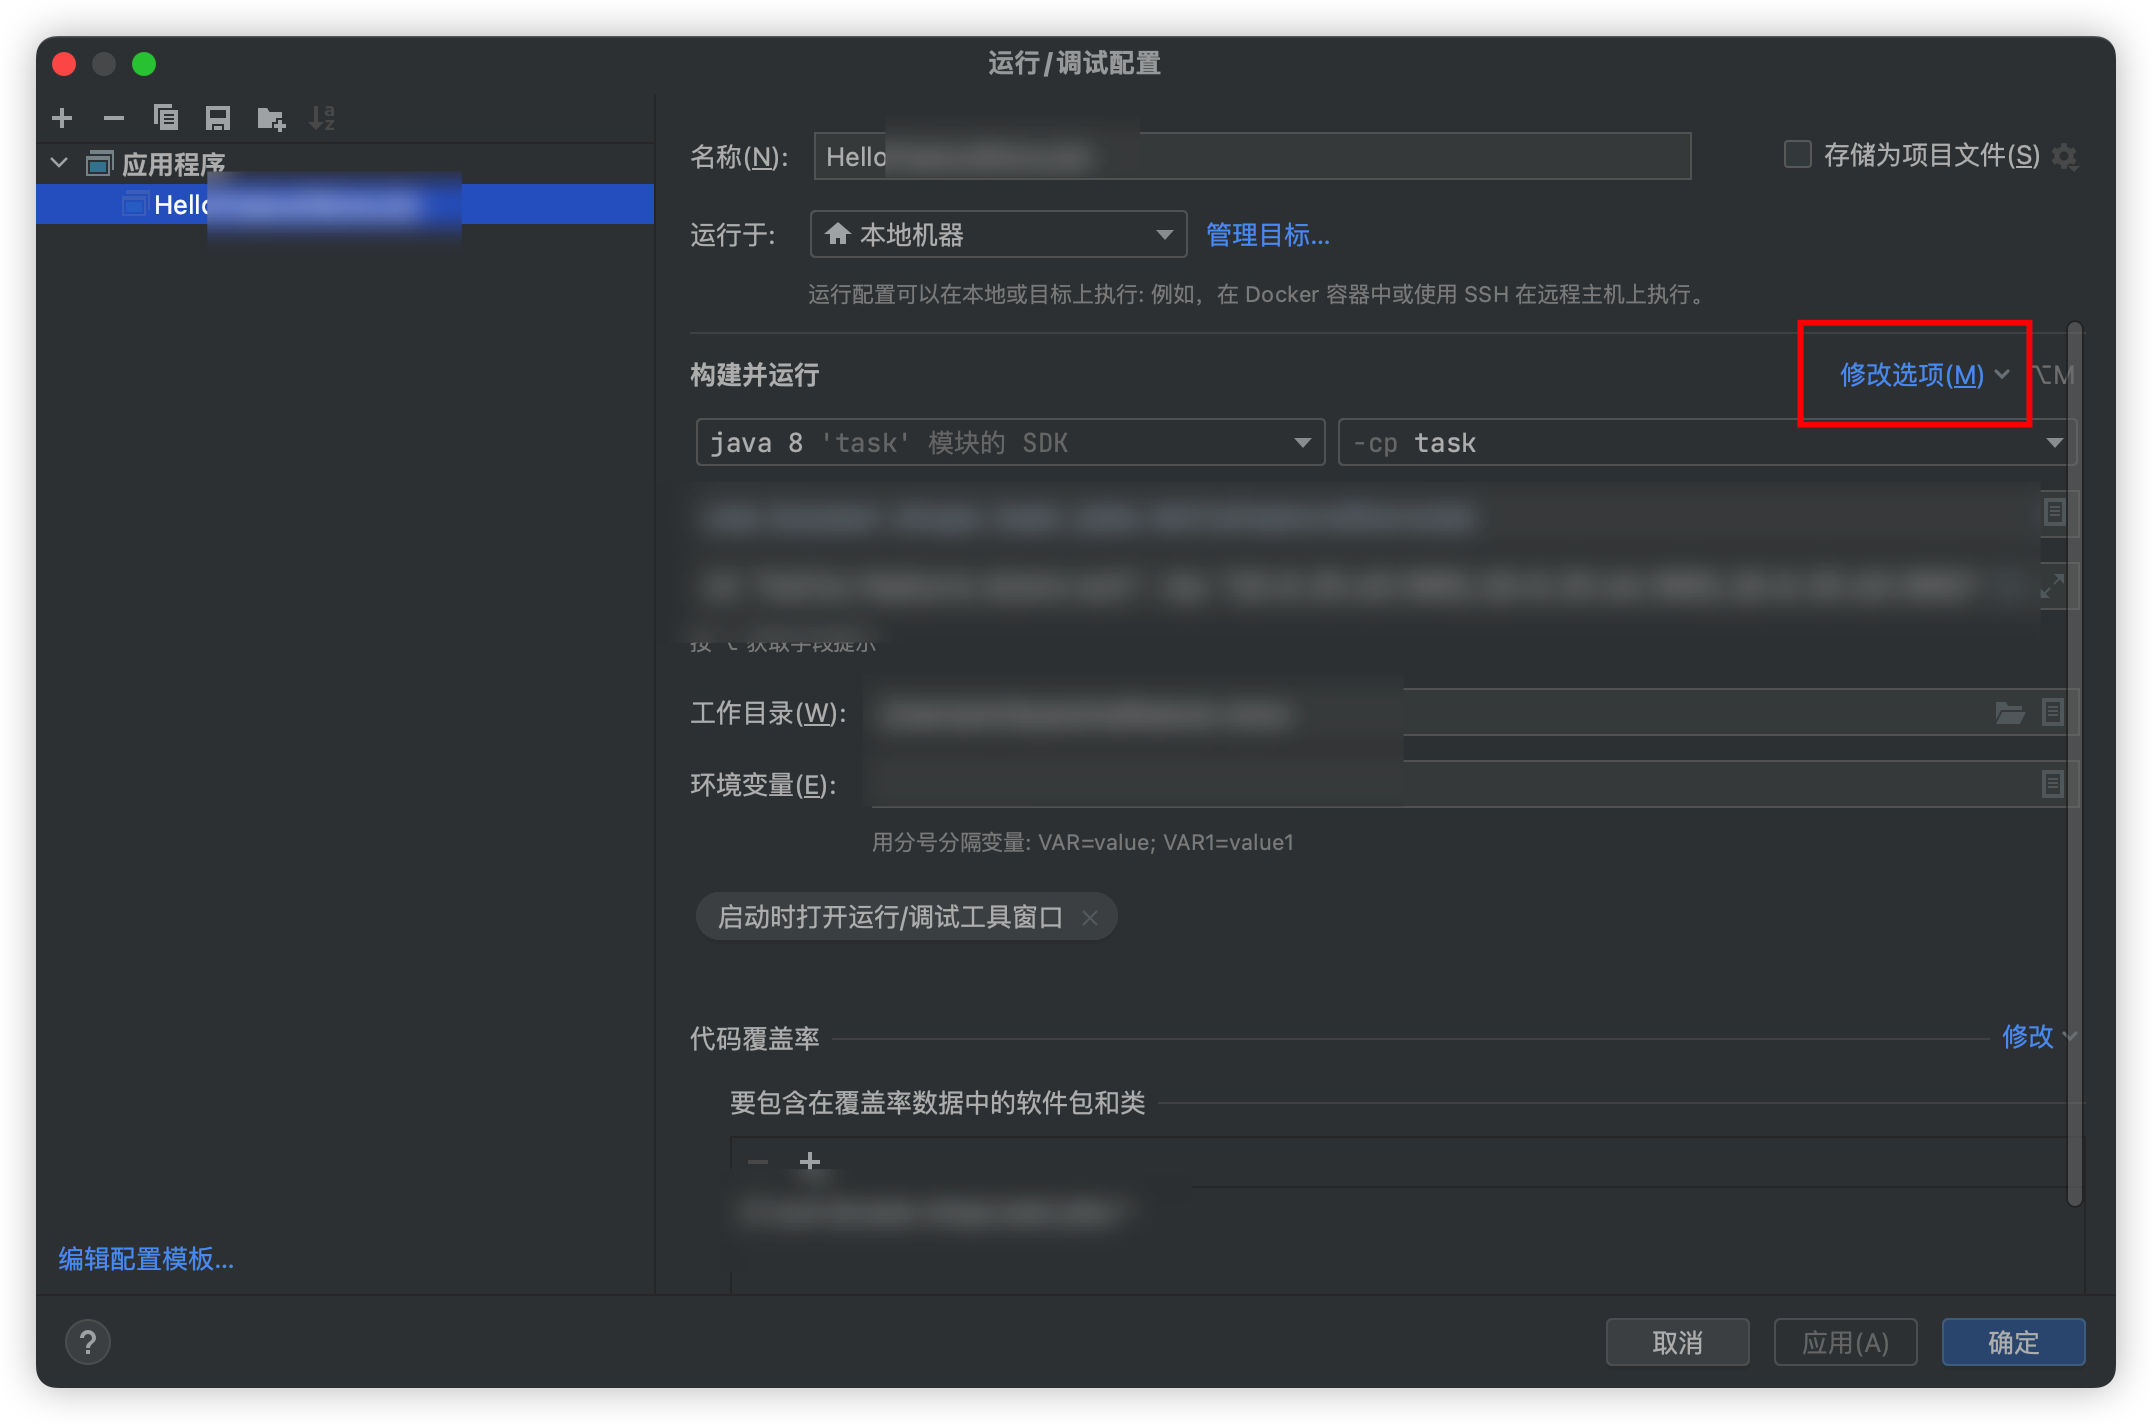Open the java 8 SDK dropdown
Viewport: 2152px width, 1424px height.
point(1010,442)
